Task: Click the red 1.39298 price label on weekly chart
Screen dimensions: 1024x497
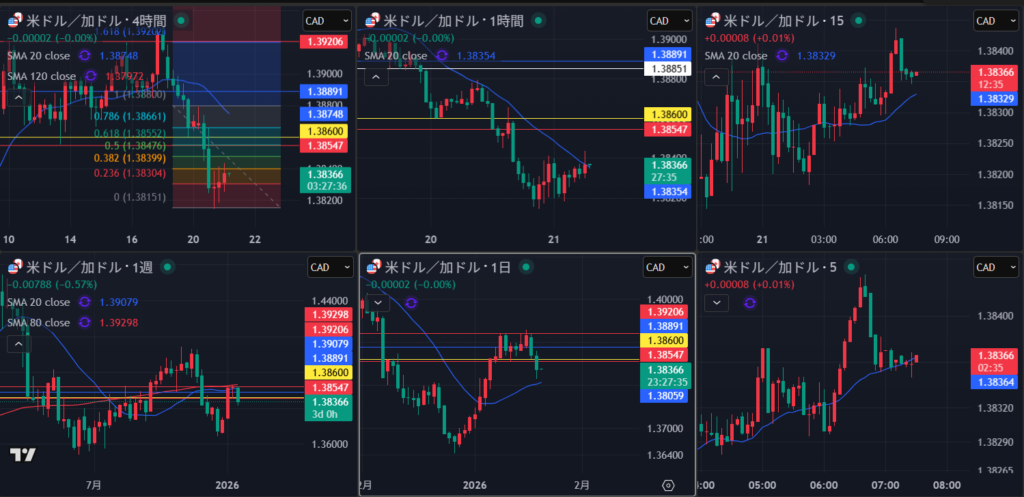Action: pos(327,314)
